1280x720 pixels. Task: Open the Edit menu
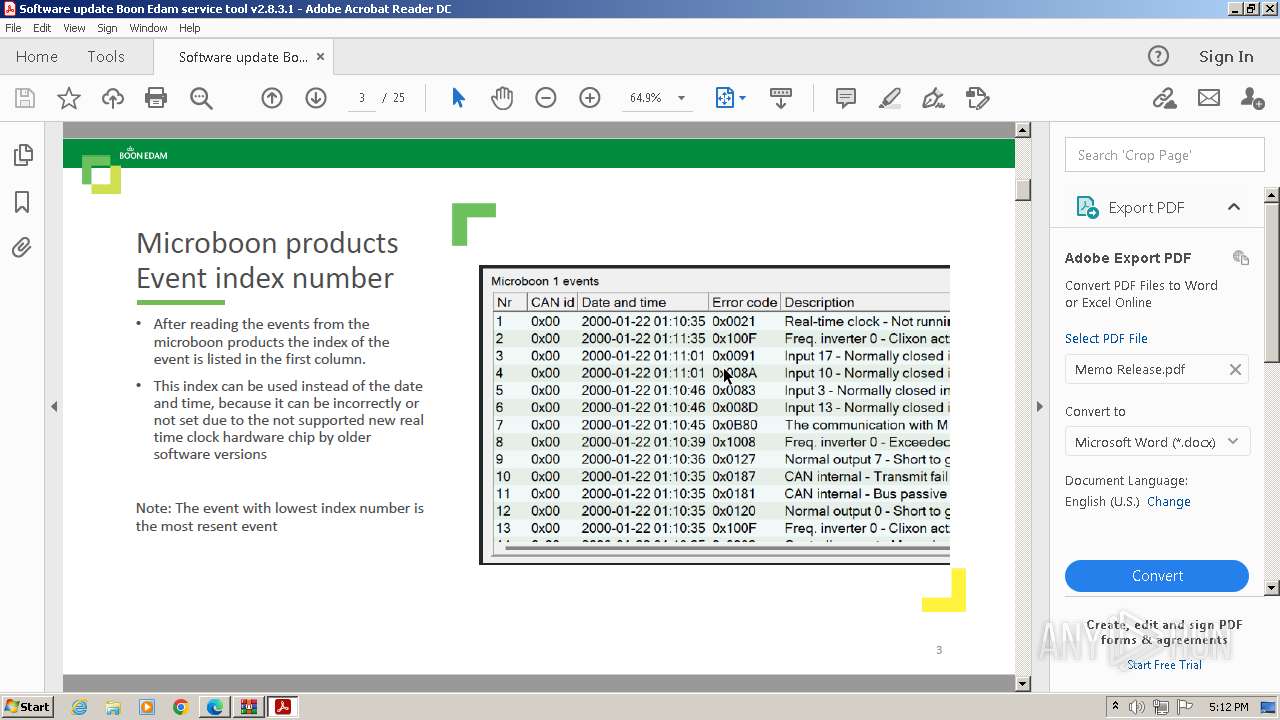[x=42, y=28]
